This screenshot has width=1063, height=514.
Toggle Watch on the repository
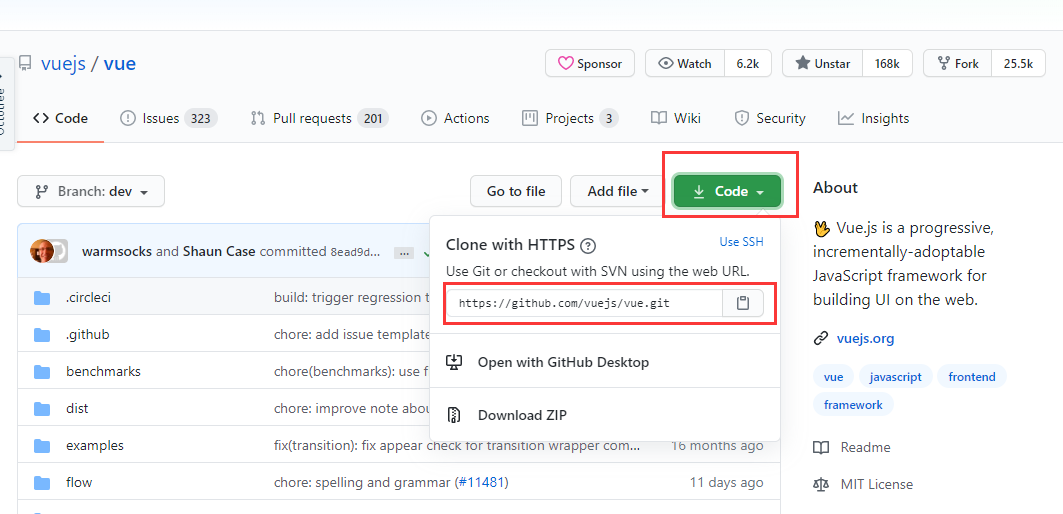coord(685,64)
